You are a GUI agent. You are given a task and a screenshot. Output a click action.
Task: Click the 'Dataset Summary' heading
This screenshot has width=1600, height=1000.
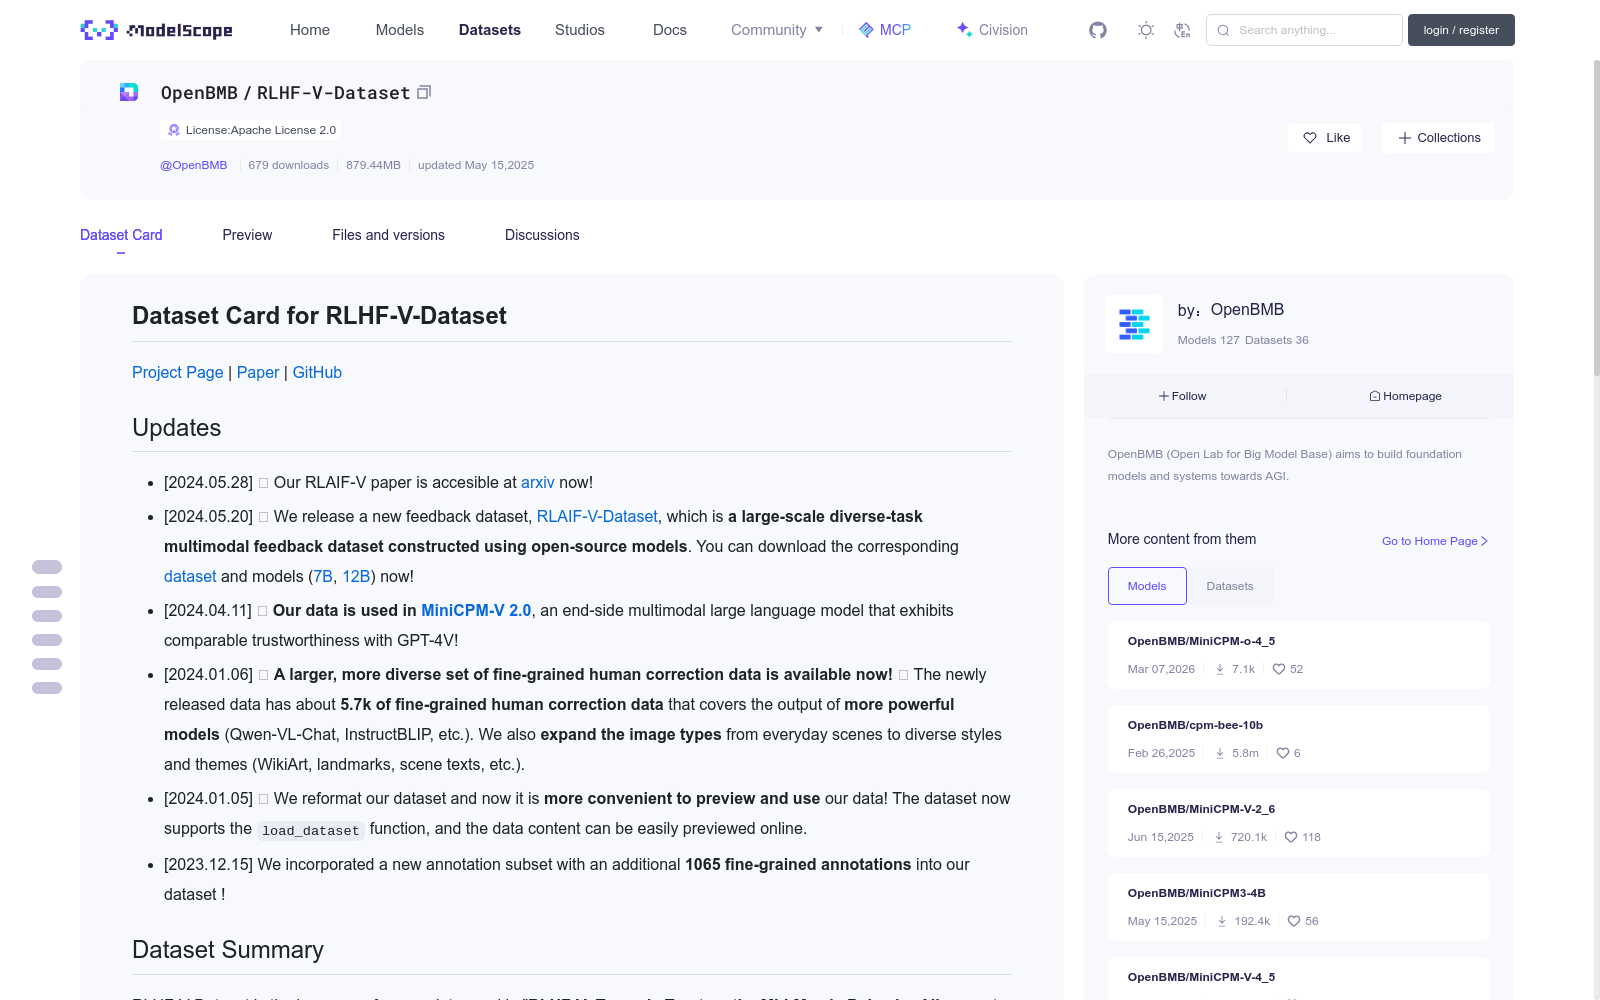[228, 950]
